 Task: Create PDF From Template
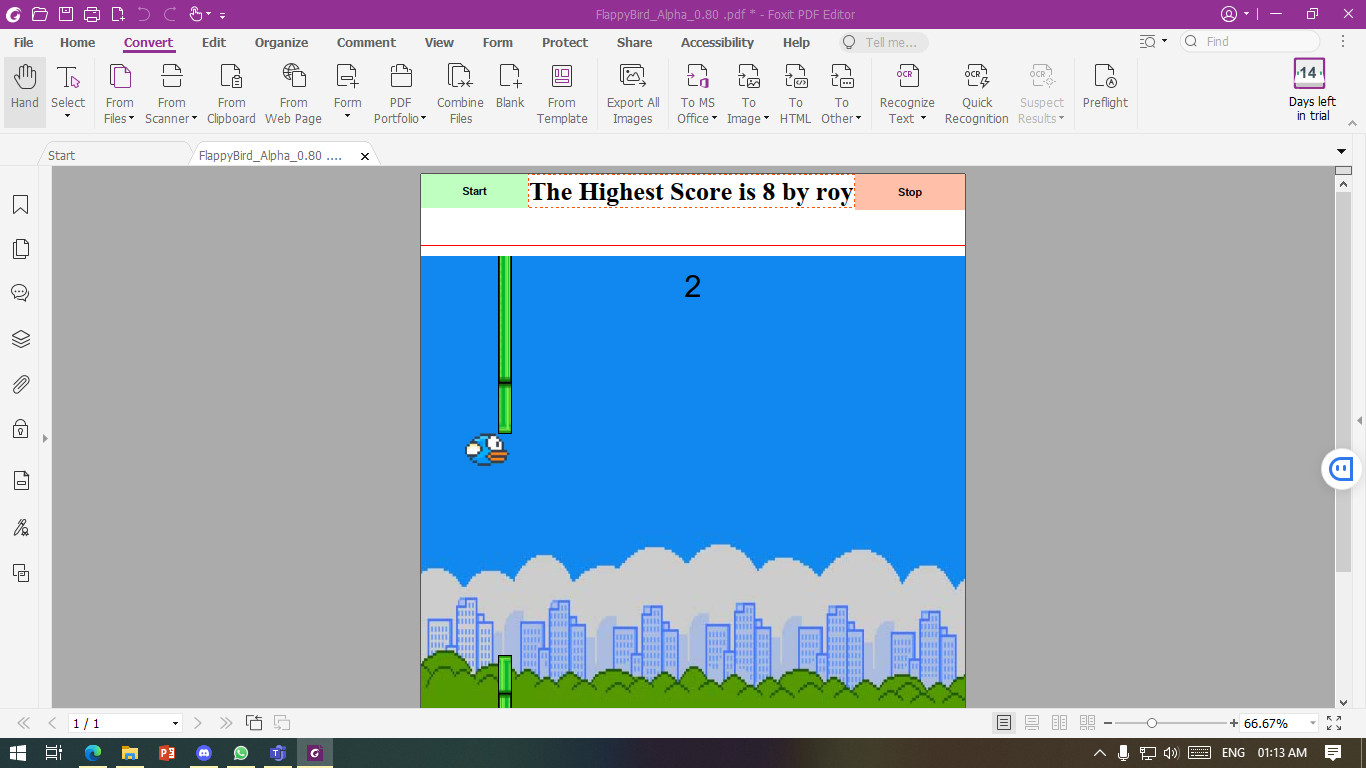click(x=562, y=92)
